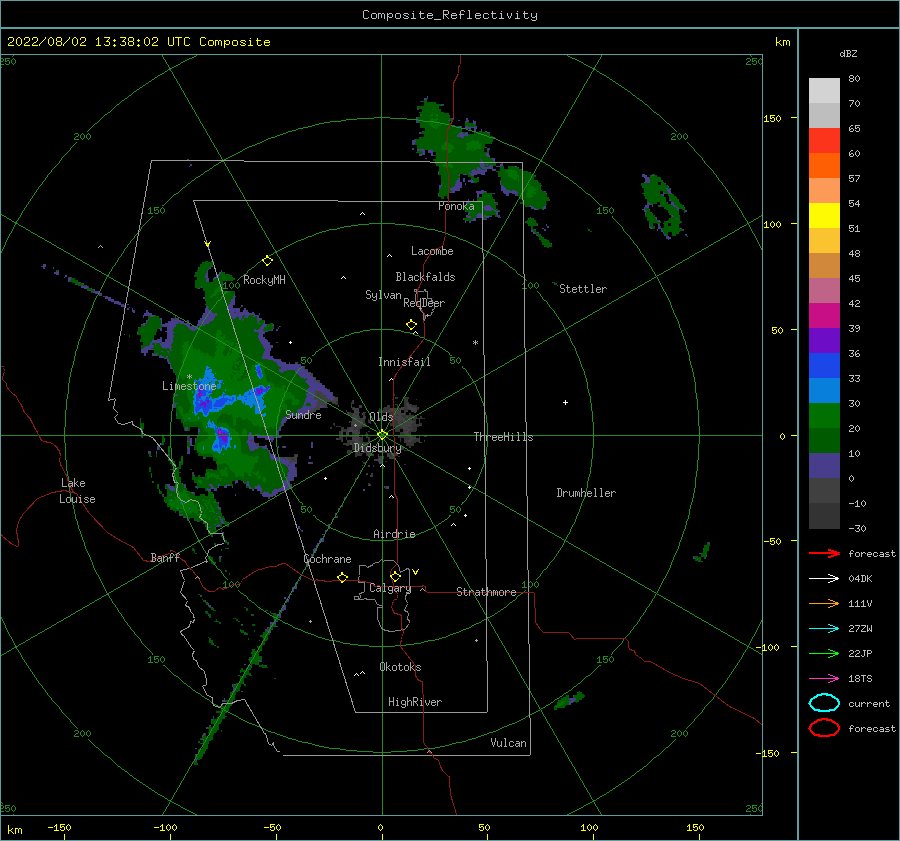The height and width of the screenshot is (841, 900).
Task: Click the green 22JP arrow icon
Action: pos(824,653)
